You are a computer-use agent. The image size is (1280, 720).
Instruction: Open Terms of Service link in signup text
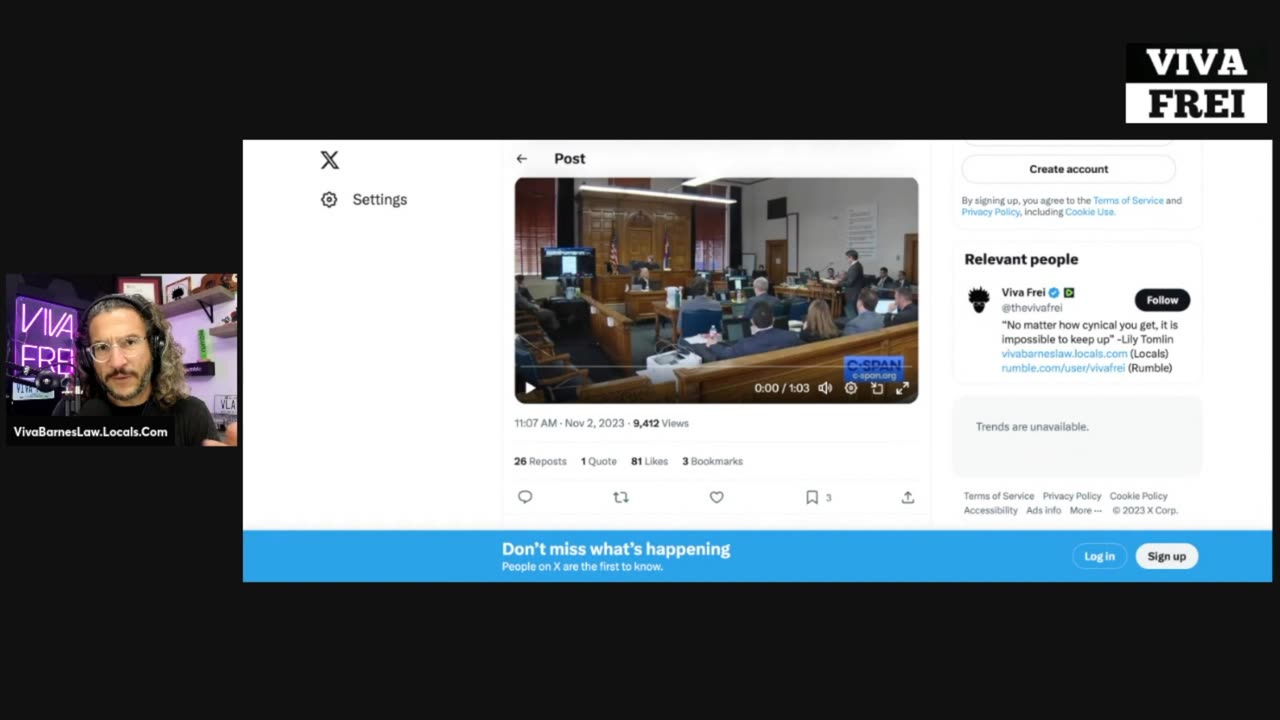click(x=1128, y=201)
